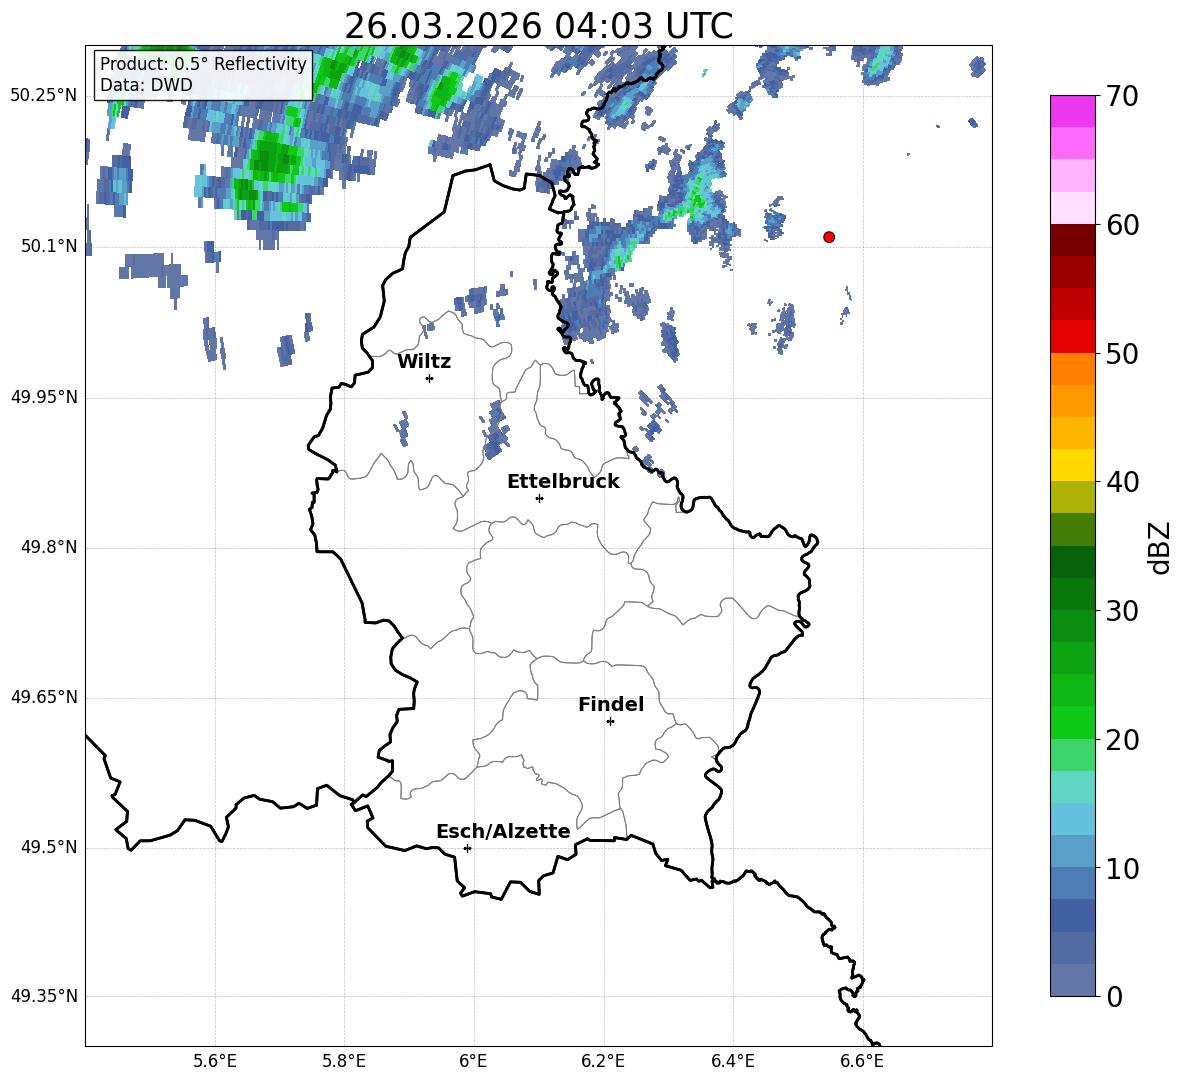
Task: Click the Esch/Alzette station cross marker
Action: (x=467, y=848)
